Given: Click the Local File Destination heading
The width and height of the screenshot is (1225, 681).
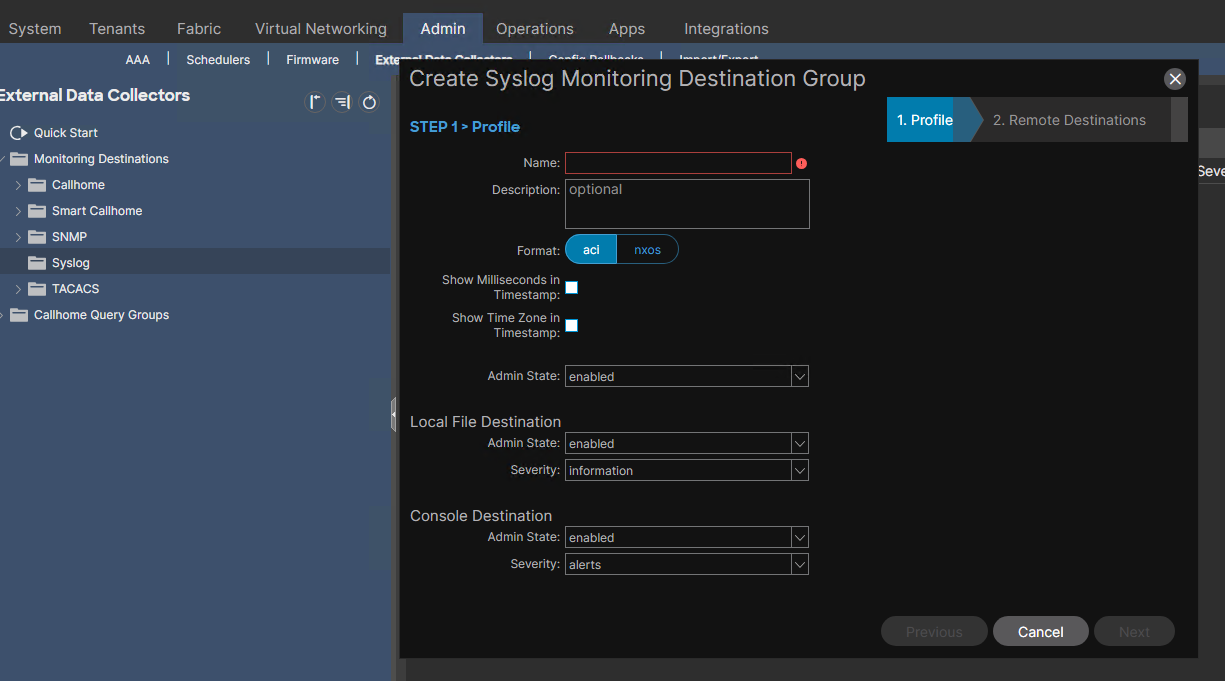Looking at the screenshot, I should (485, 422).
